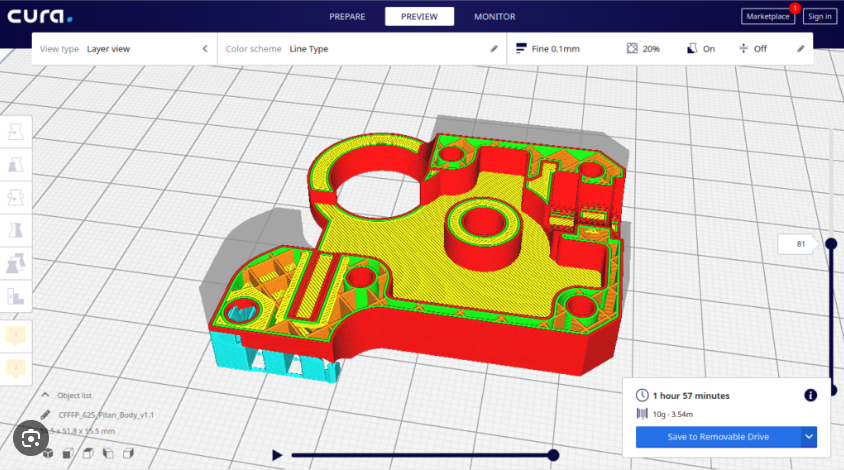Select CFFFP_625_Pitan_Body_v1.1 in object list
The width and height of the screenshot is (844, 470).
pos(106,415)
